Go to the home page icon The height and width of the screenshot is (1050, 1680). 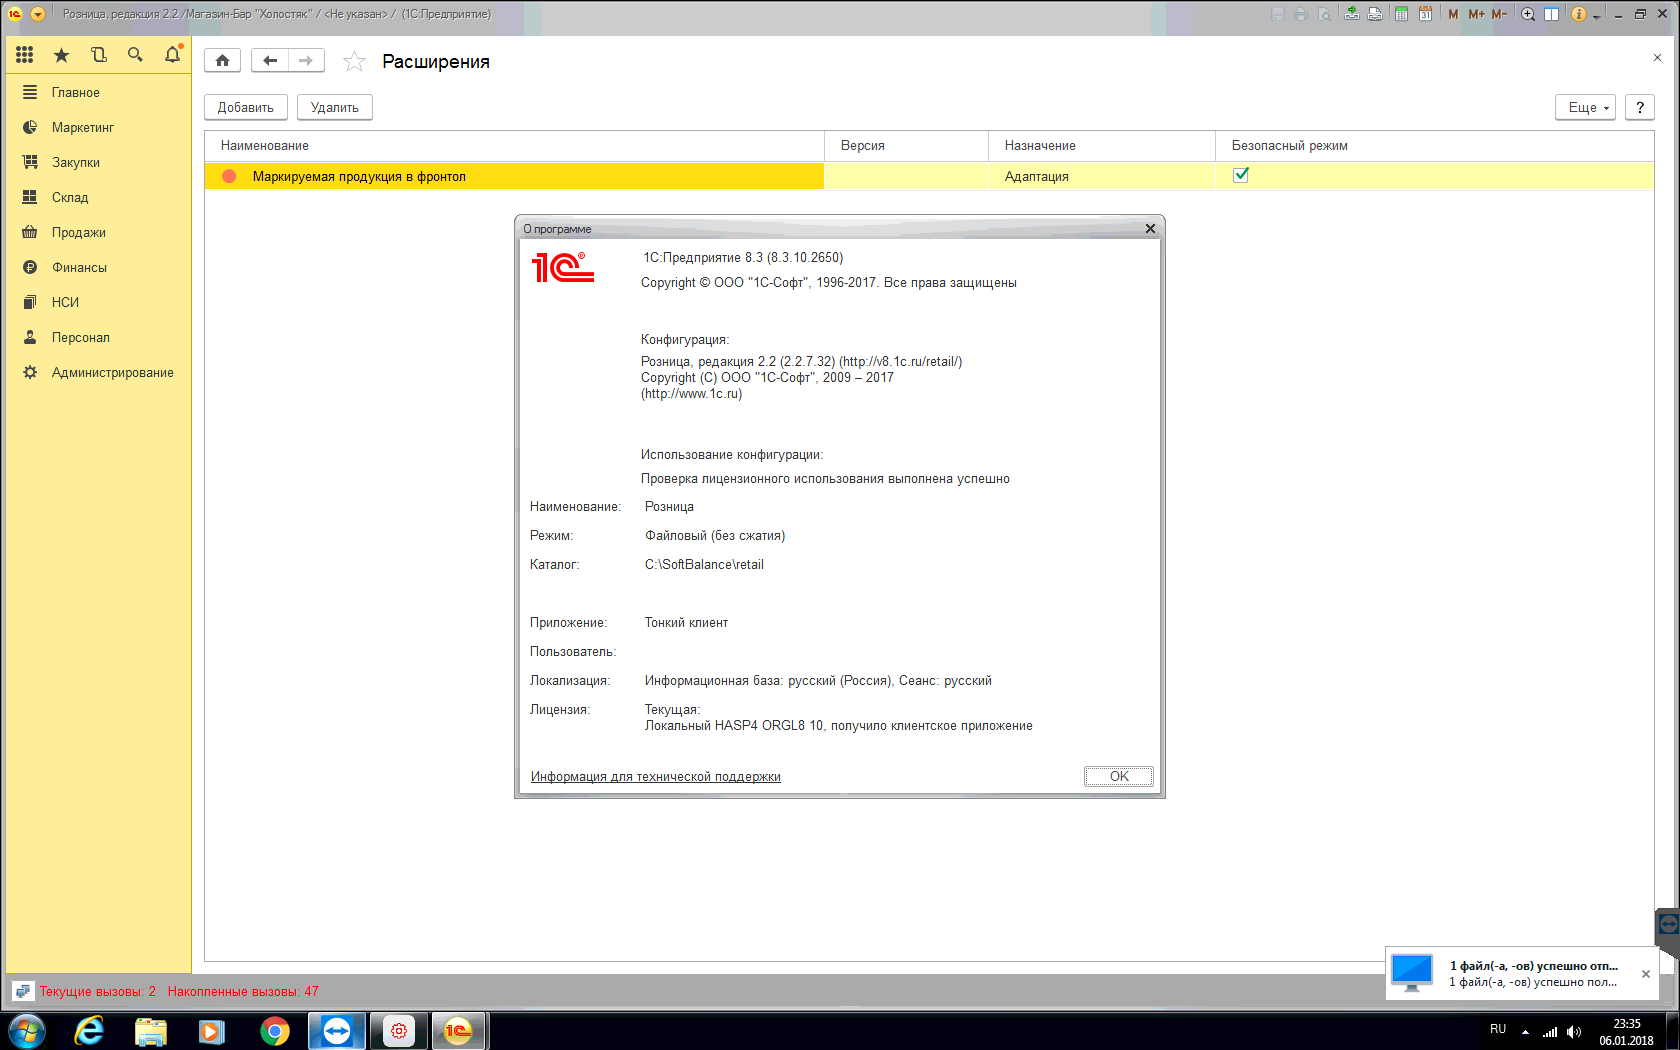tap(223, 61)
